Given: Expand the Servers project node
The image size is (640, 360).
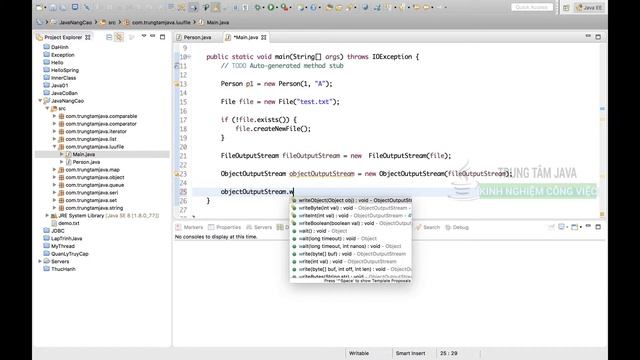Looking at the screenshot, I should pos(40,262).
